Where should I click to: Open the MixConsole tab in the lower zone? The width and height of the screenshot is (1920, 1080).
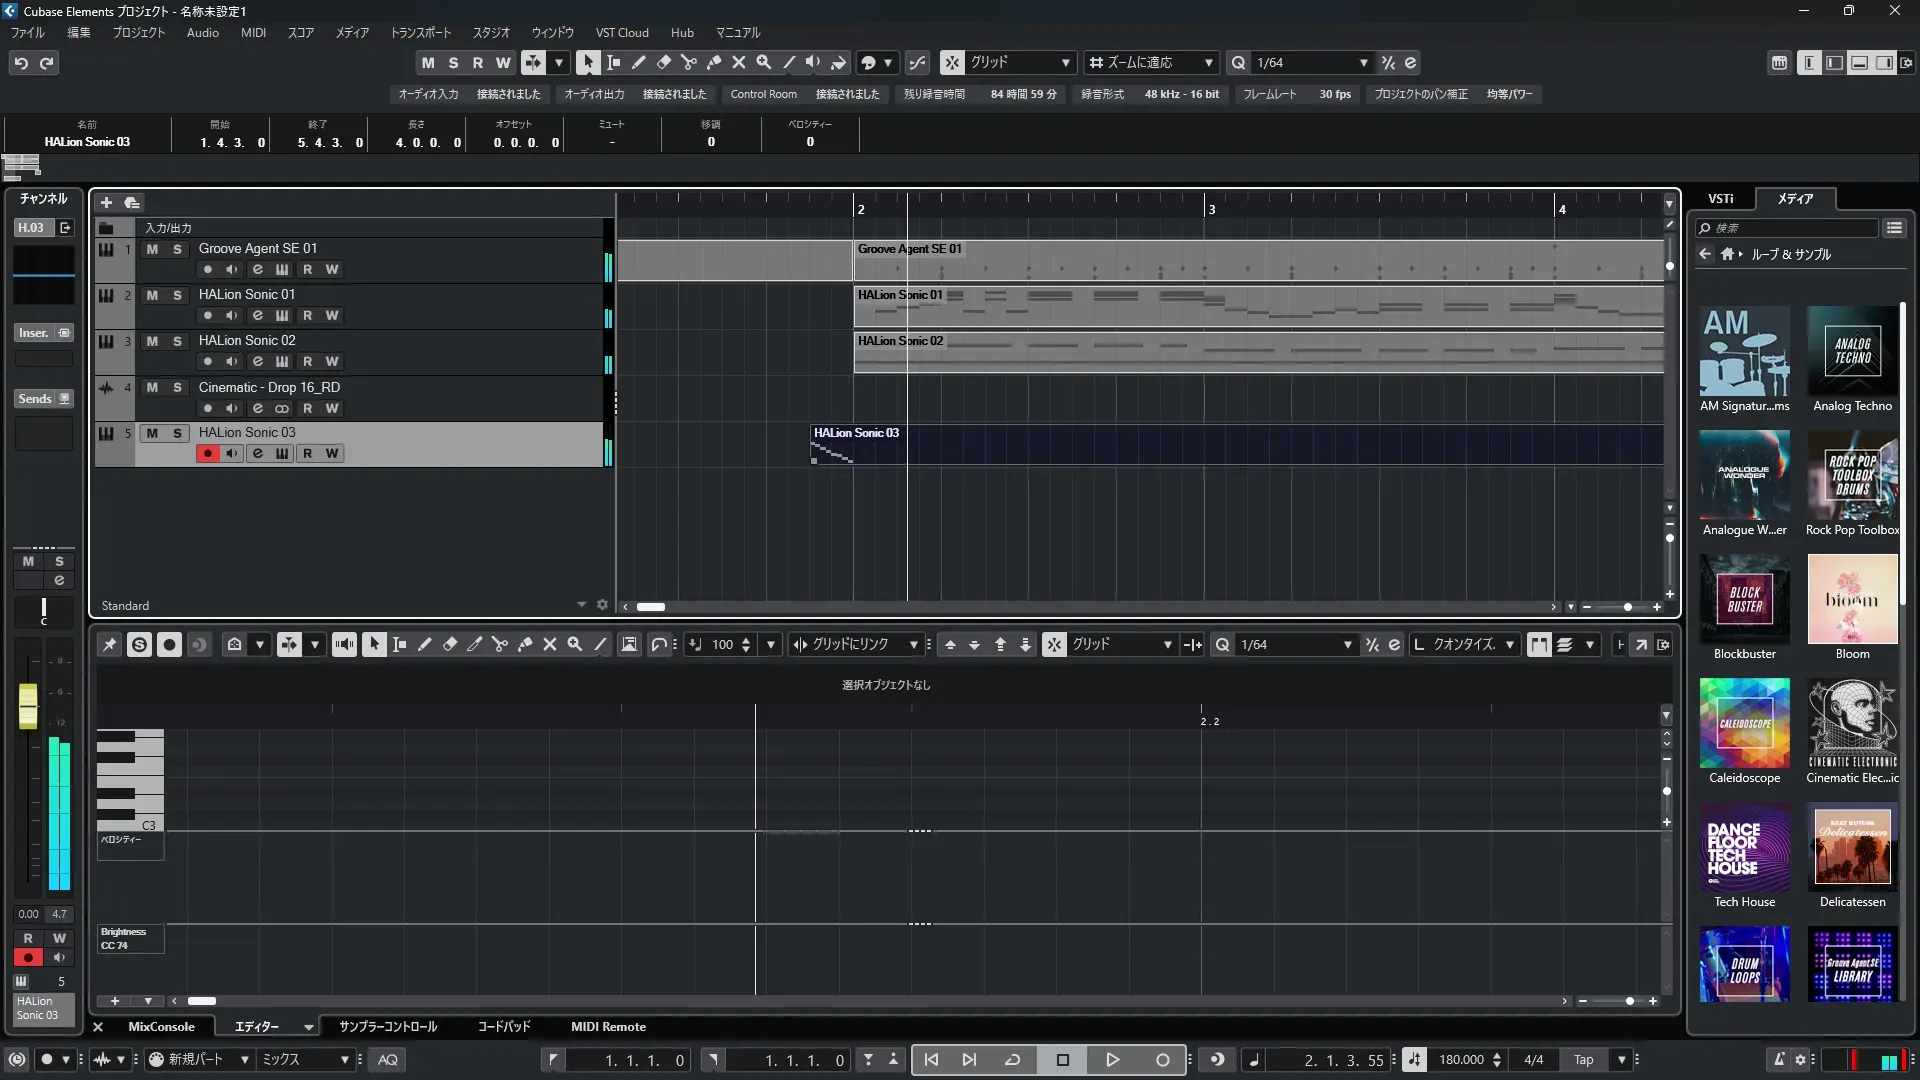[x=161, y=1027]
